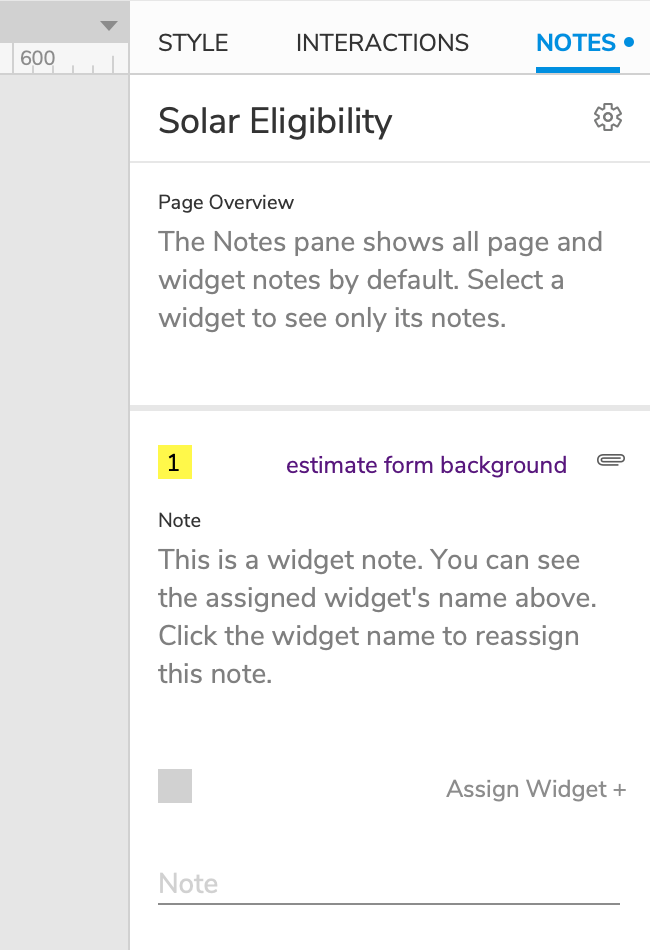Screen dimensions: 650x950
Task: Edit the Page Overview description text
Action: pyautogui.click(x=380, y=280)
